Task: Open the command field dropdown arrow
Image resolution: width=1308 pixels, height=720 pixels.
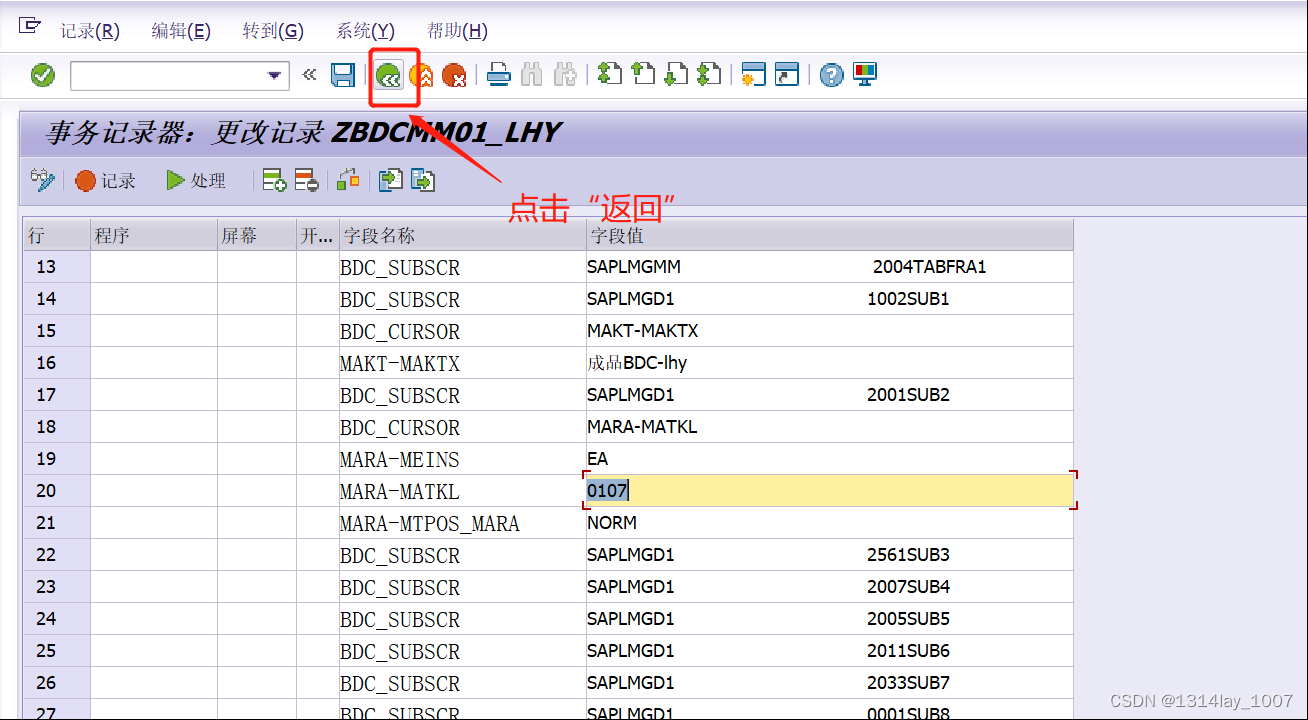Action: click(275, 76)
